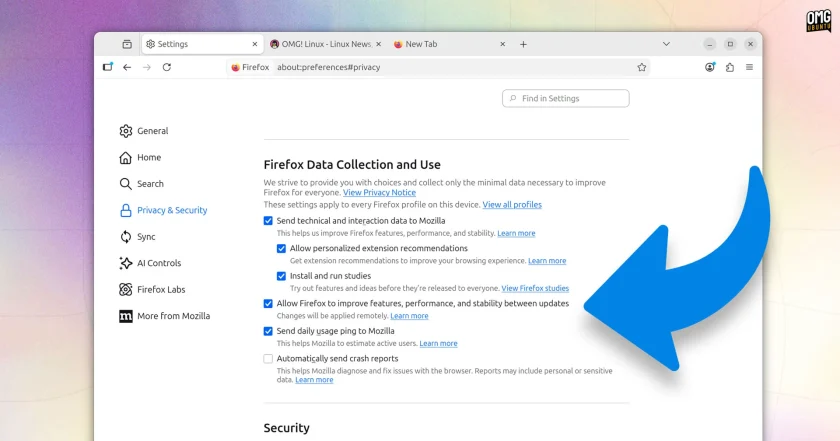The height and width of the screenshot is (441, 840).
Task: Open the Sync arrows icon
Action: (125, 237)
